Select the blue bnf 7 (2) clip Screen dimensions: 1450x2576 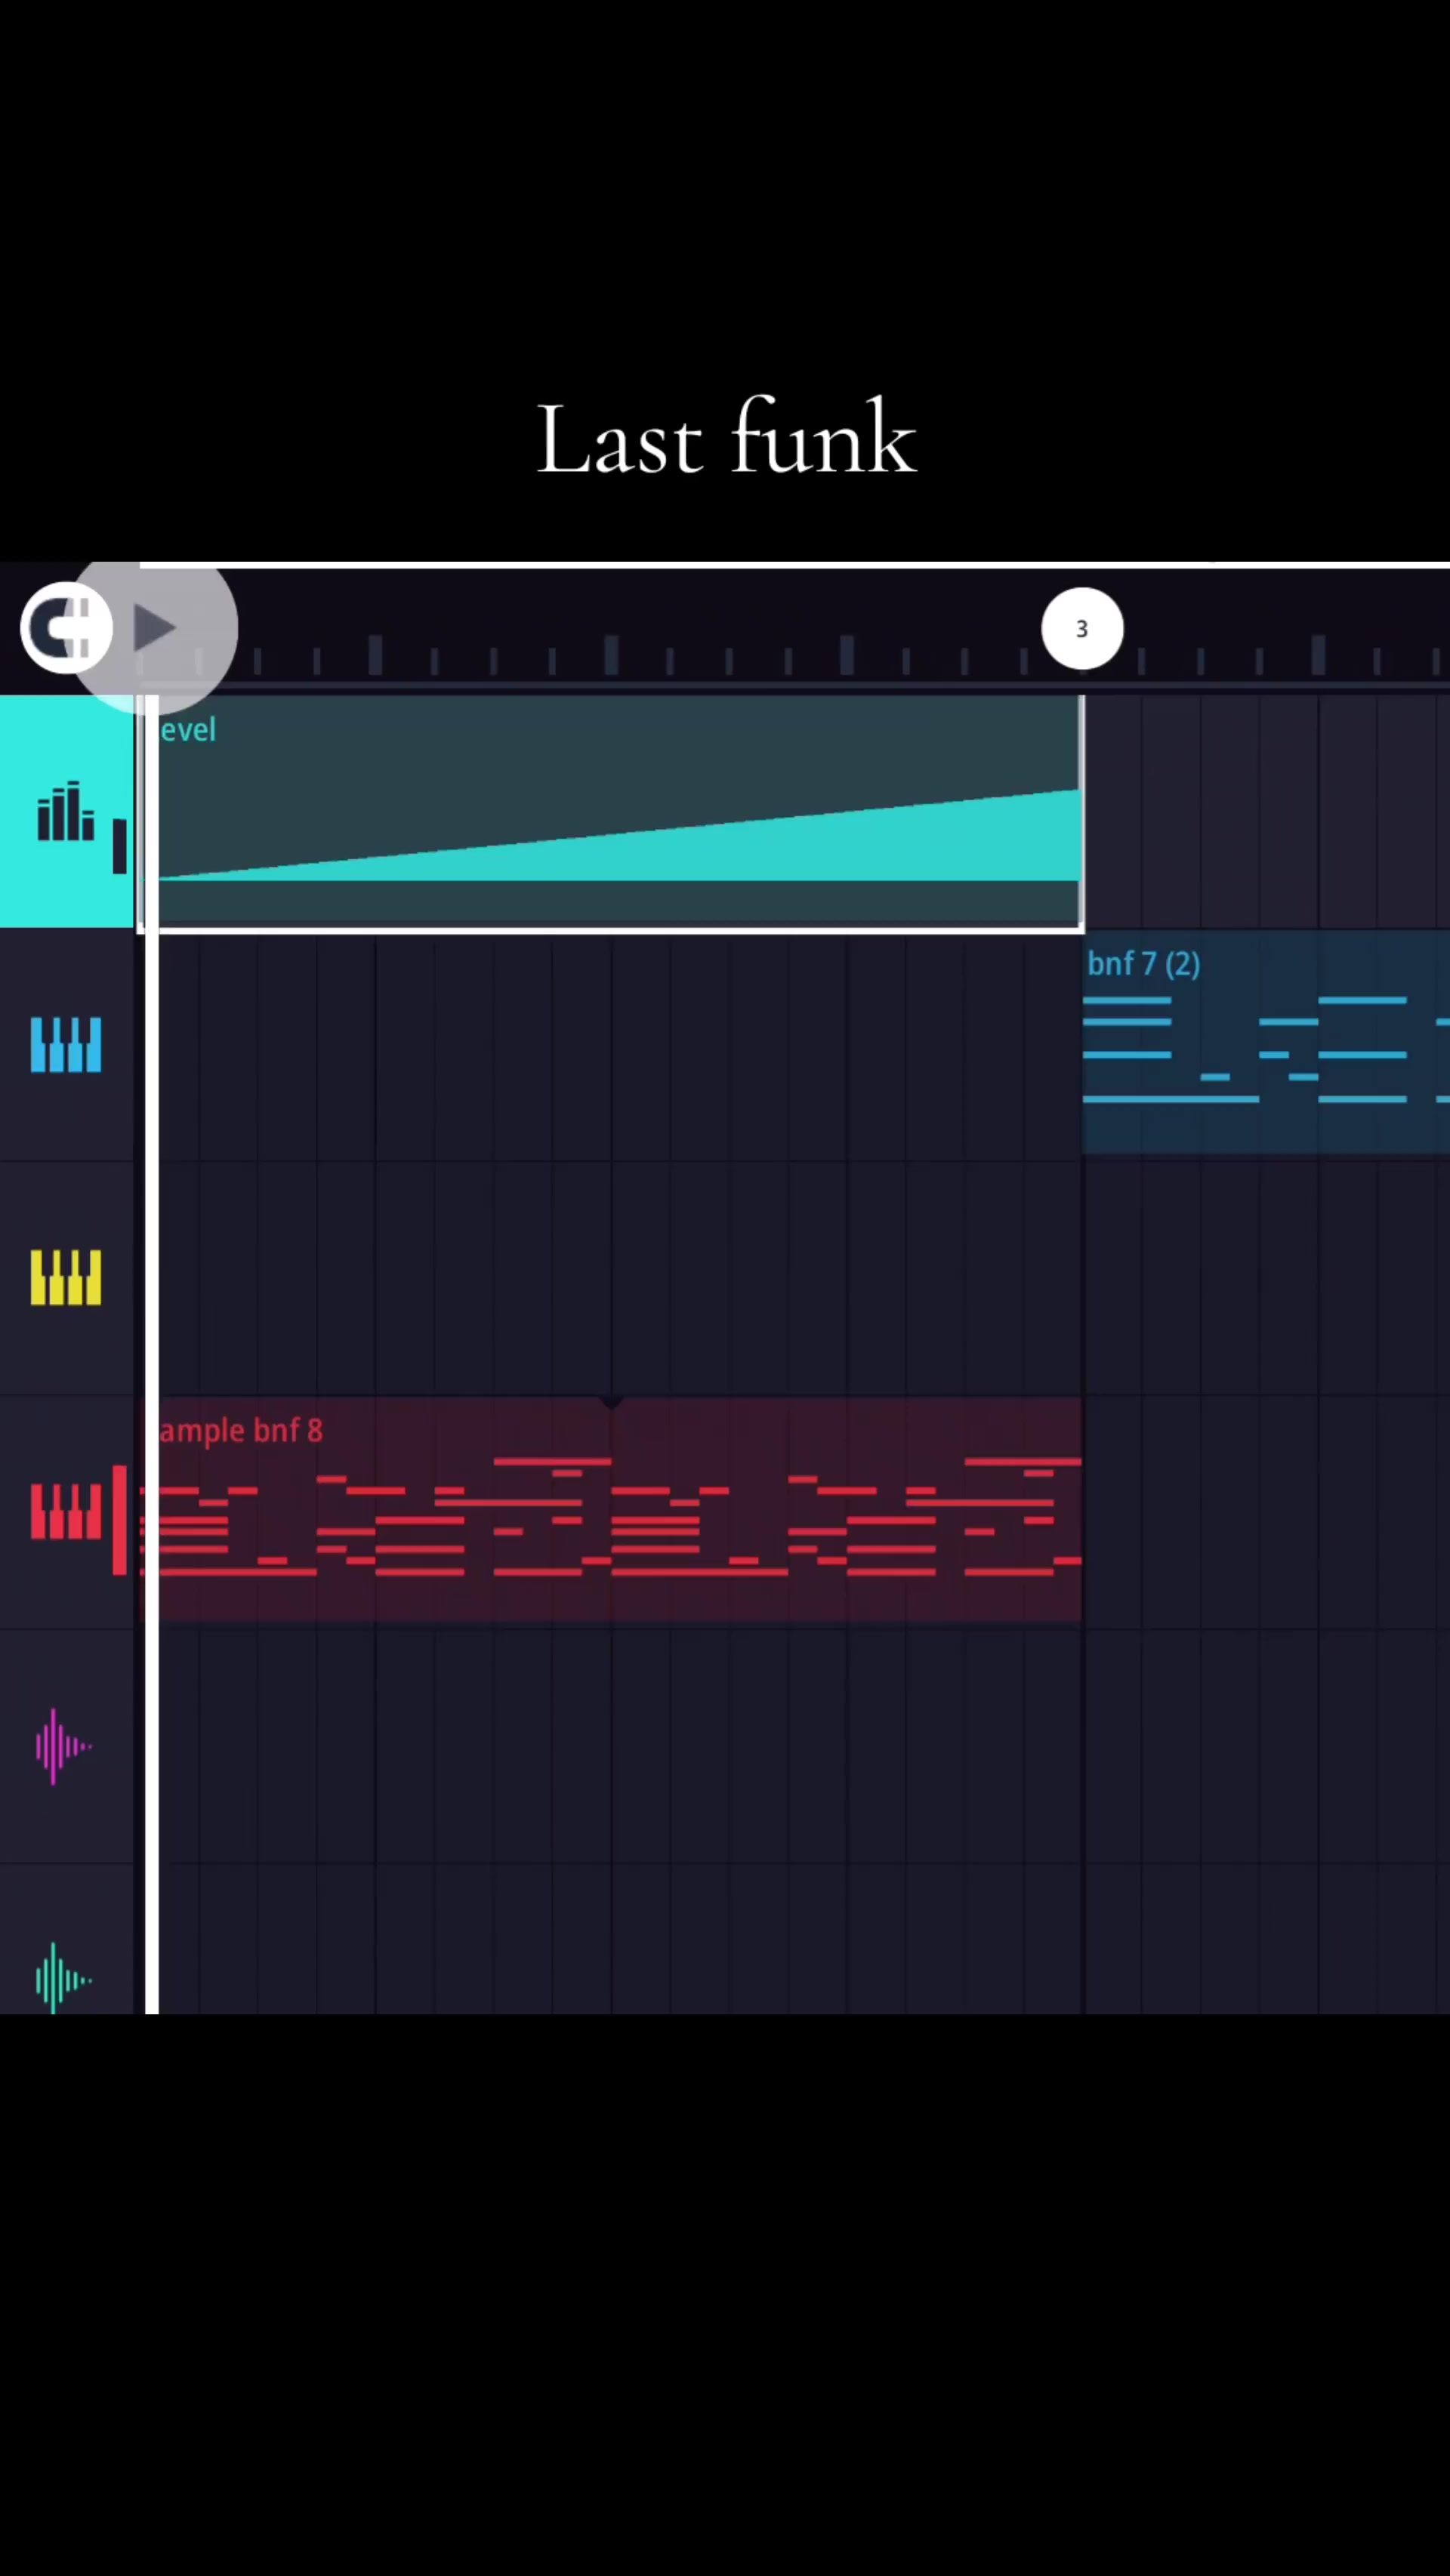point(1266,1042)
